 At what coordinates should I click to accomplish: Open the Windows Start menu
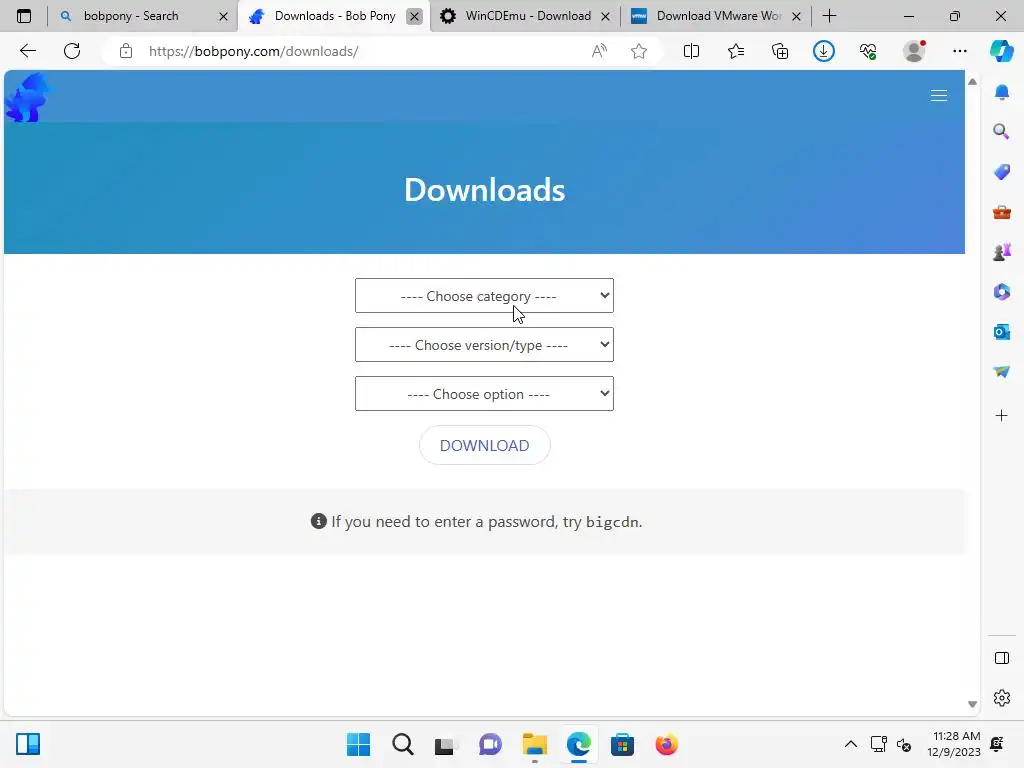point(358,744)
